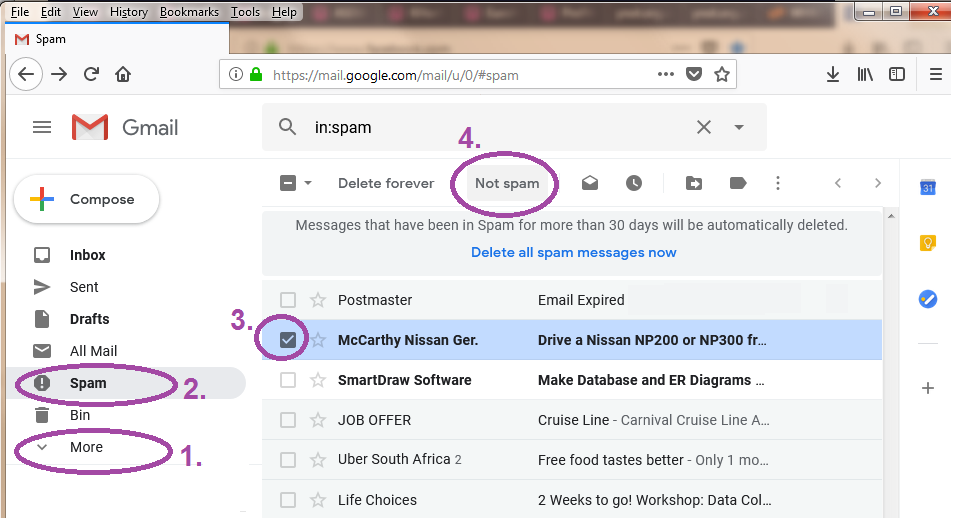This screenshot has width=953, height=518.
Task: Check the JOB OFFER email checkbox
Action: (288, 420)
